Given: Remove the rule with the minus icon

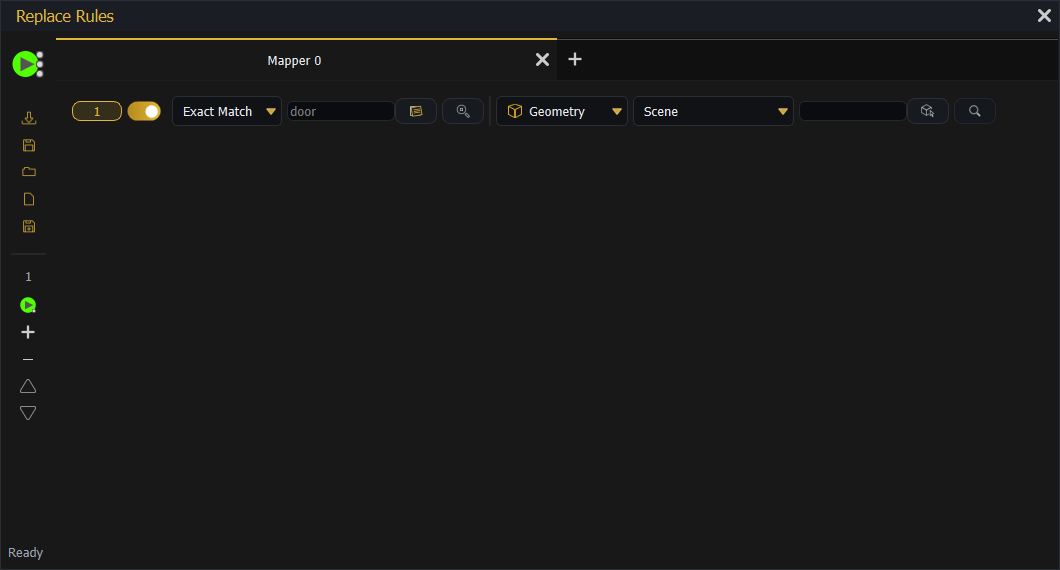Looking at the screenshot, I should pos(28,359).
